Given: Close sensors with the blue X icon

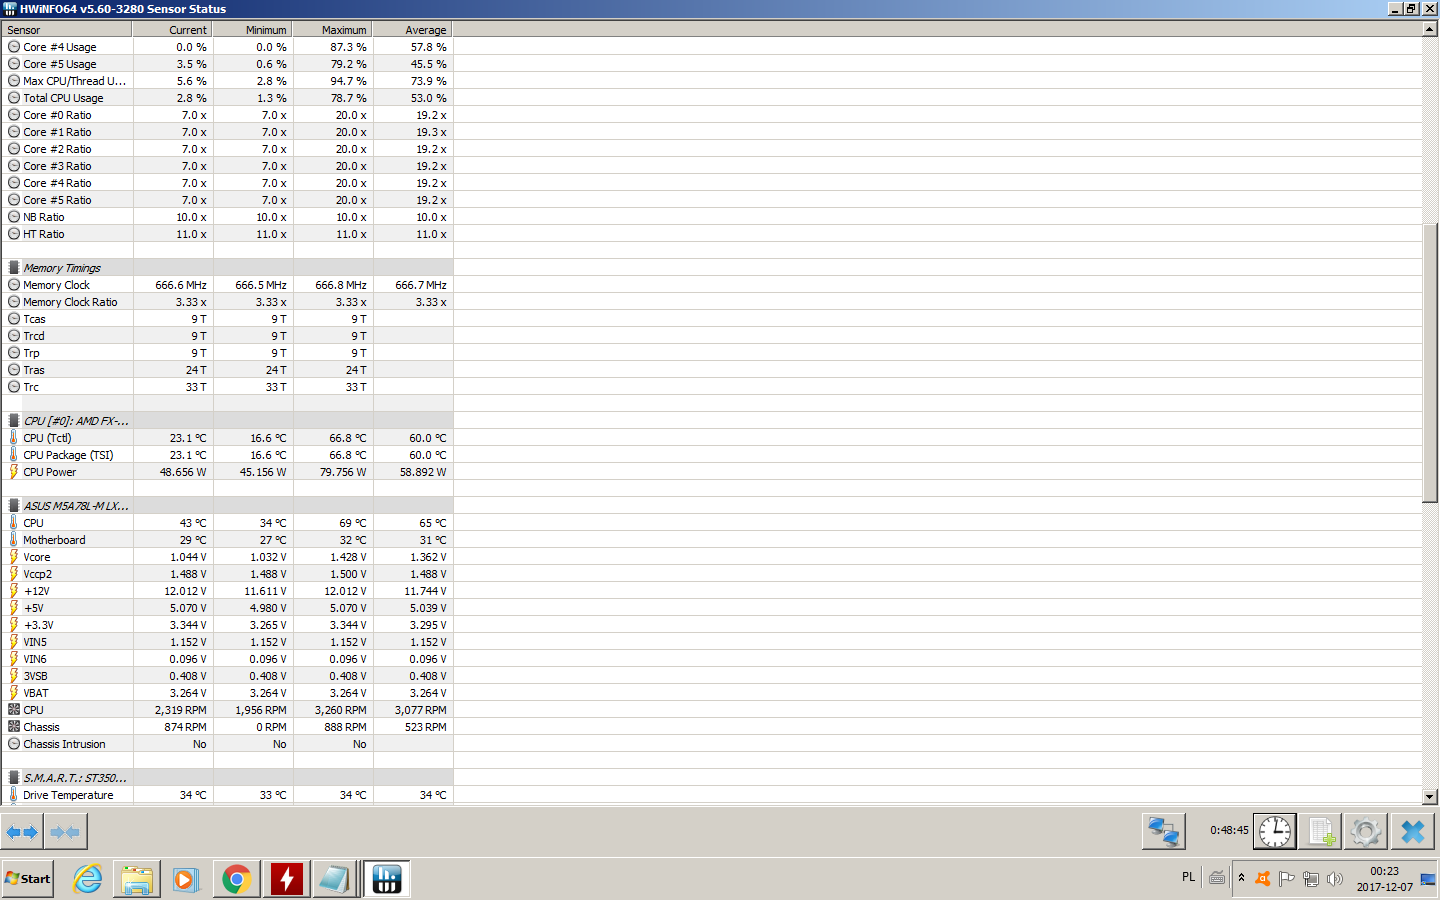Looking at the screenshot, I should [1412, 831].
